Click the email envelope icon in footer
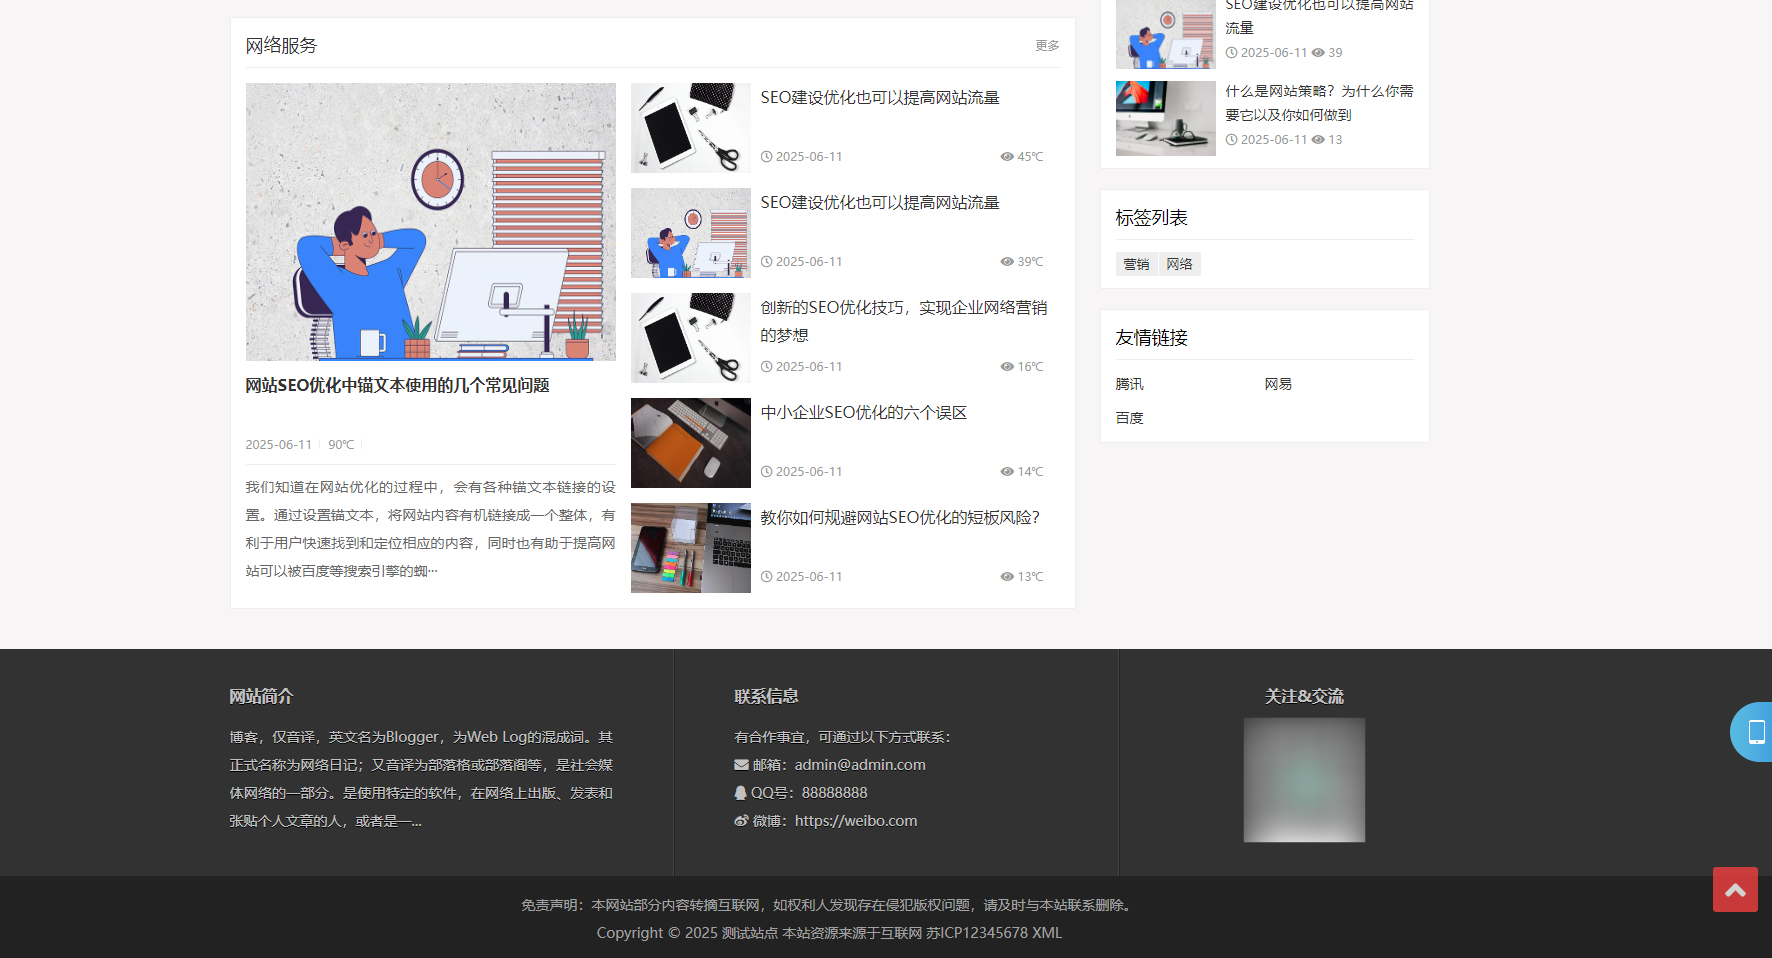This screenshot has width=1772, height=958. [x=741, y=765]
